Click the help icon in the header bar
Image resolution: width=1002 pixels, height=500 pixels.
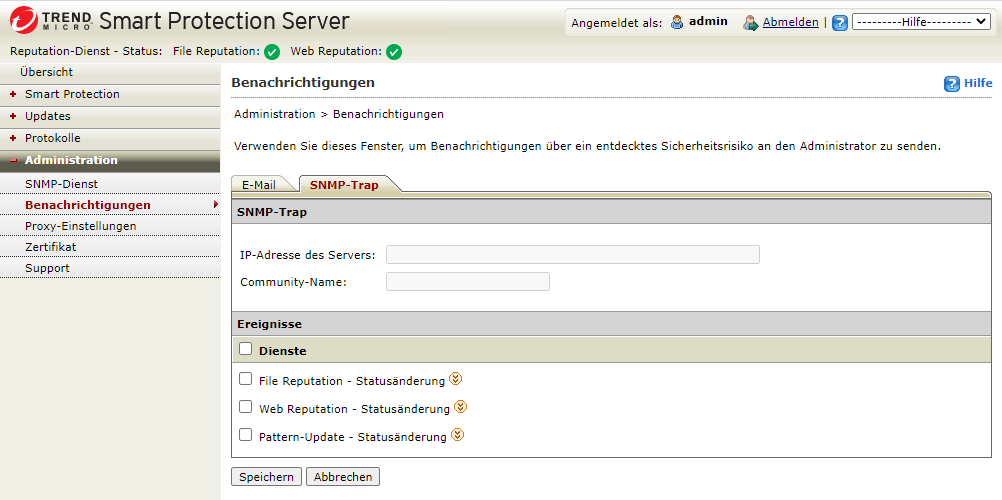[840, 23]
